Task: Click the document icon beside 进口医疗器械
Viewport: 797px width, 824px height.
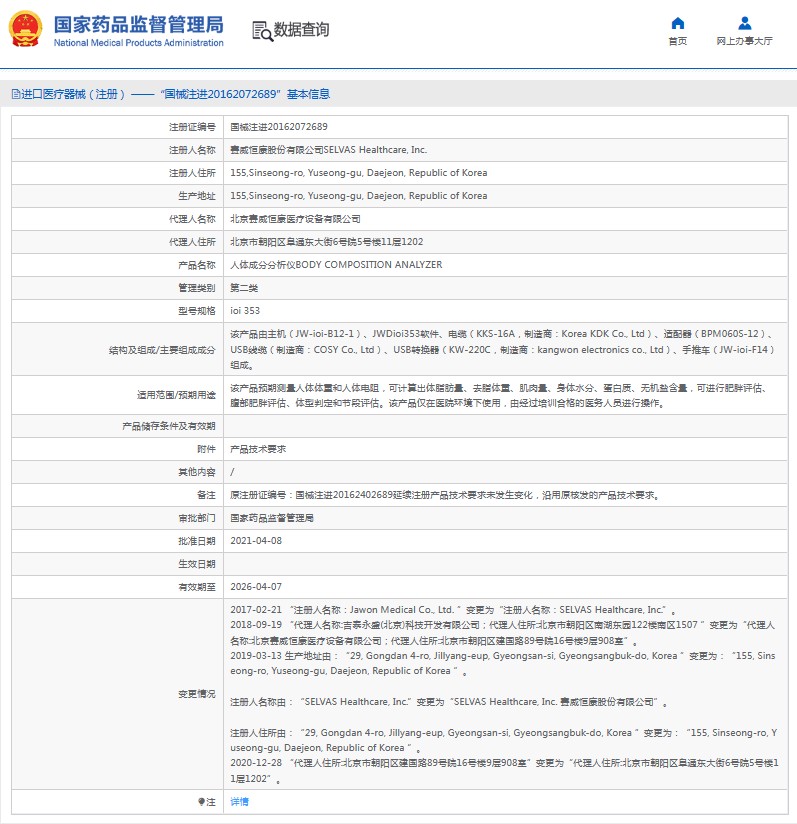Action: (x=16, y=94)
